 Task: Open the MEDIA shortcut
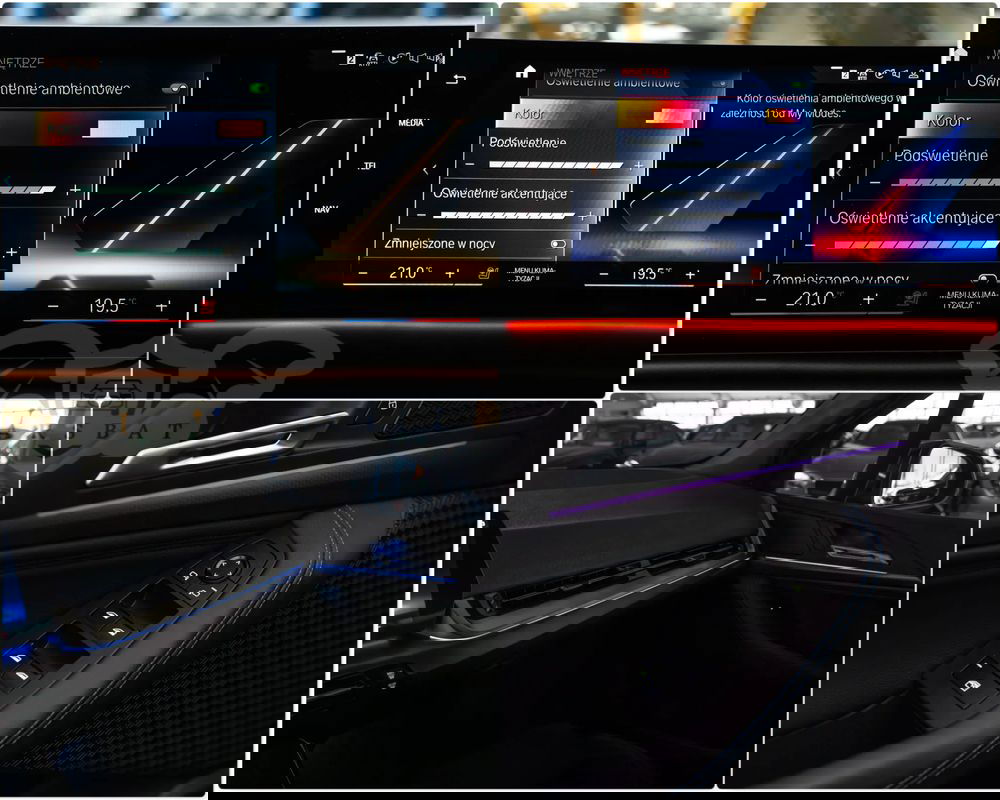[x=410, y=123]
